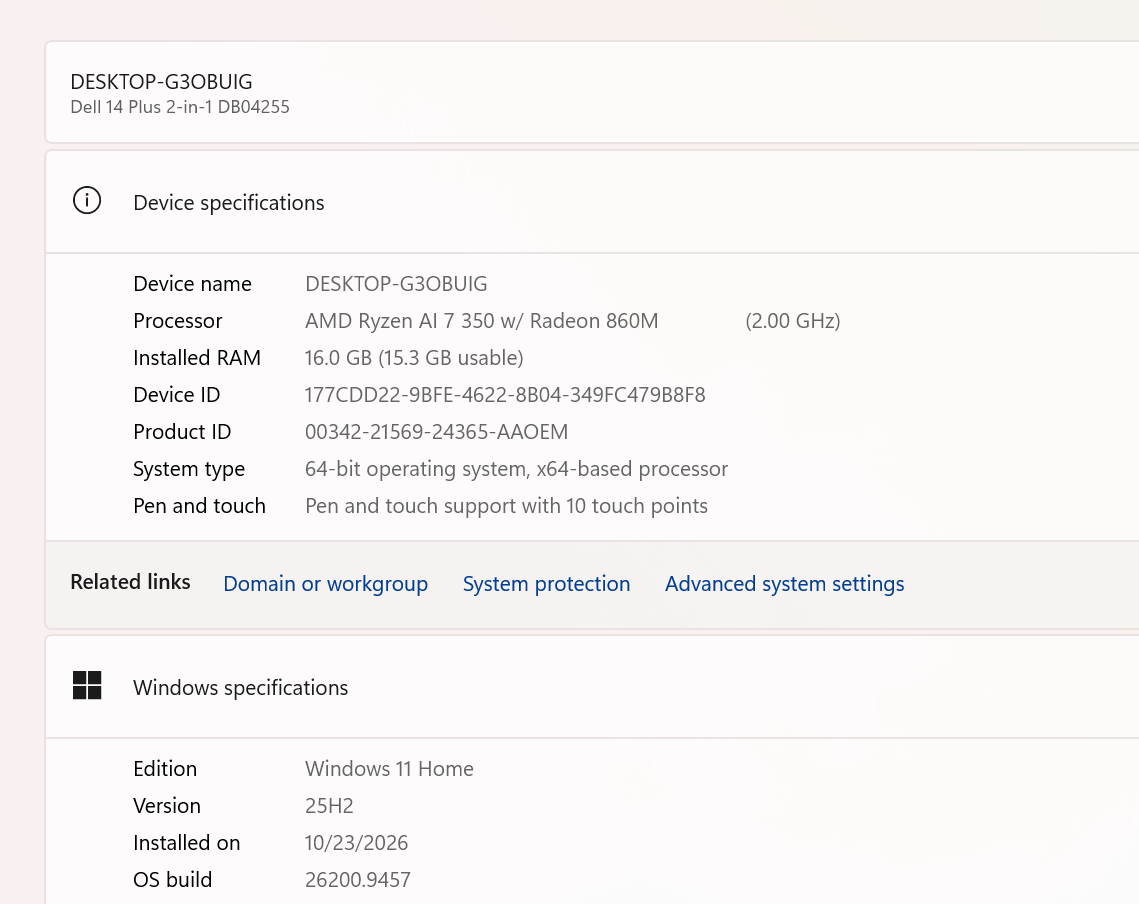
Task: Click the Edition label
Action: (x=165, y=768)
